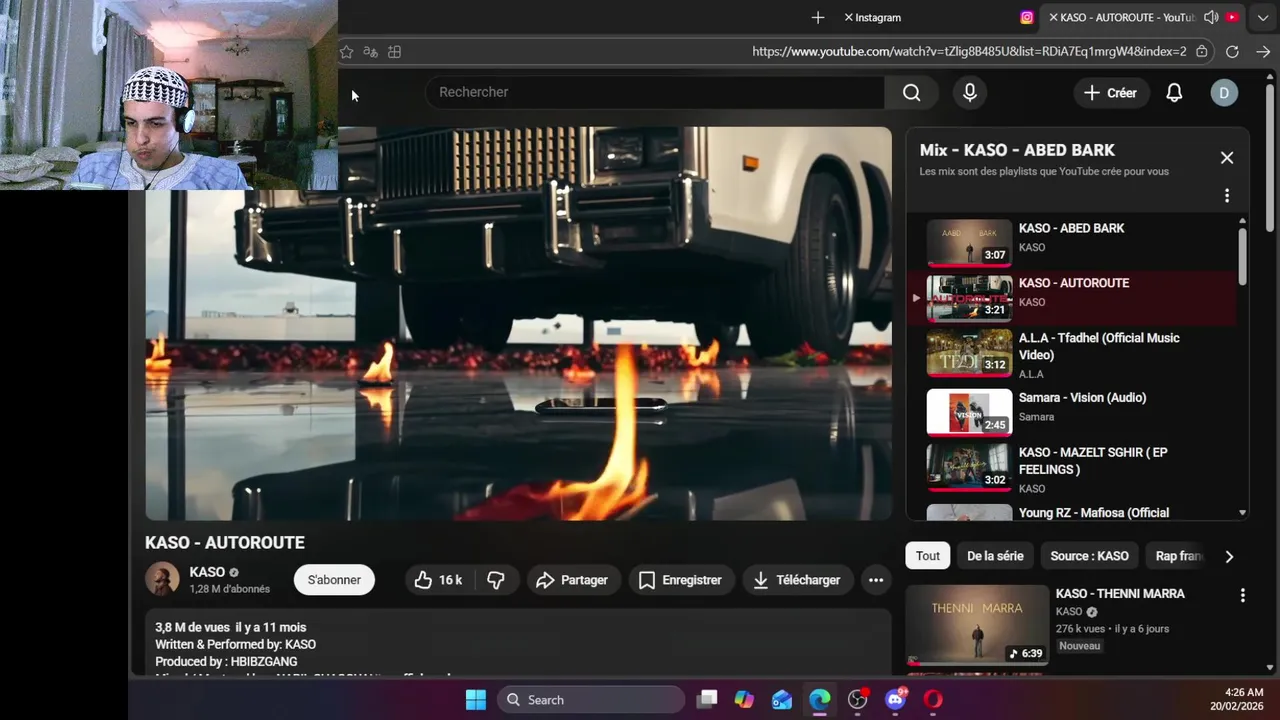Open options menu for KASO - THENNI MARRA
Screen dimensions: 1280x720
1242,595
